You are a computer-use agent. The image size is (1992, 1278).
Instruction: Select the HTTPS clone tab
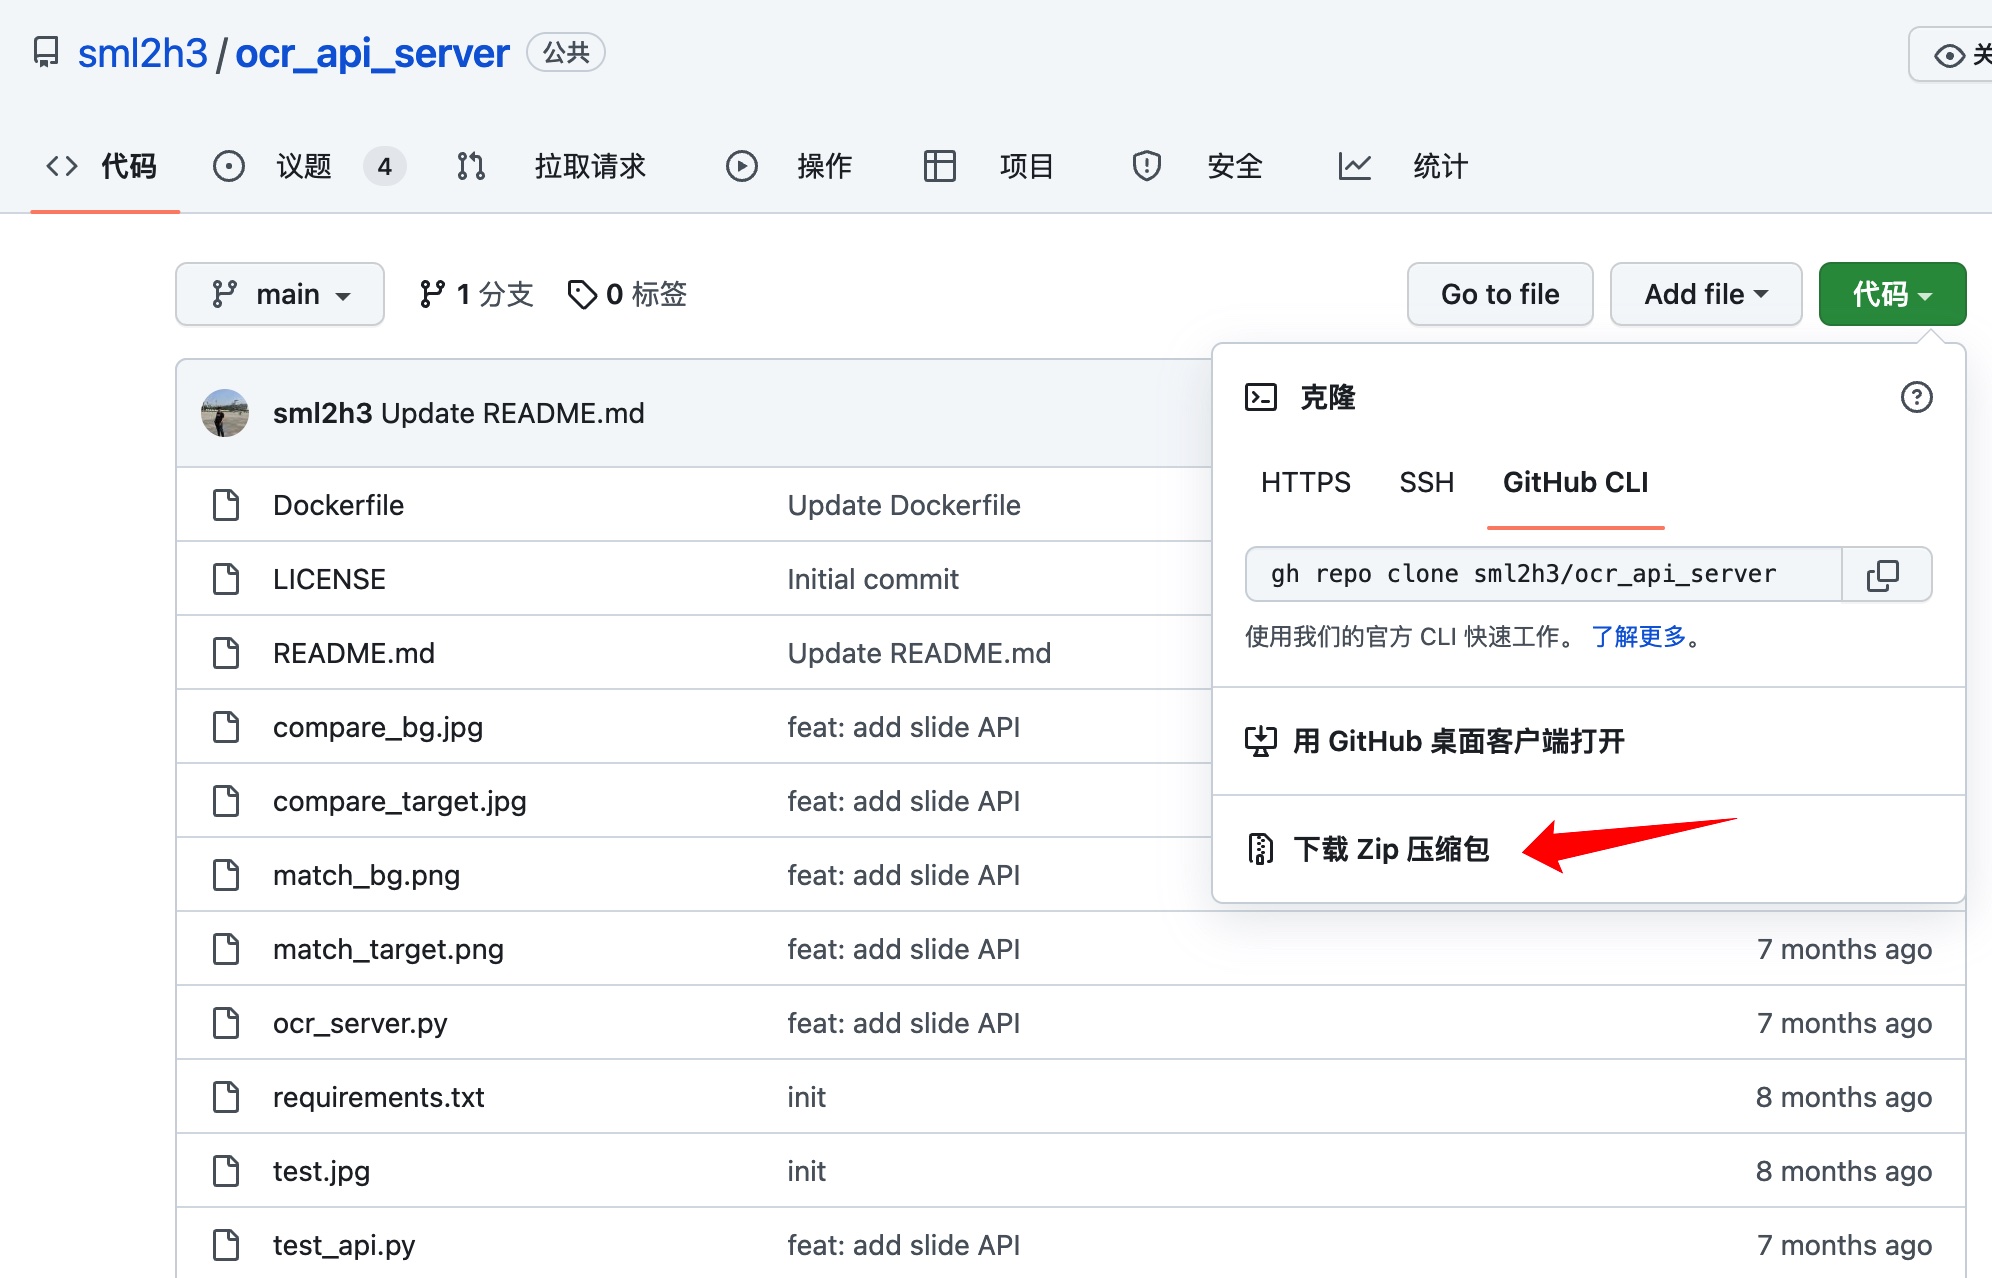pyautogui.click(x=1305, y=482)
